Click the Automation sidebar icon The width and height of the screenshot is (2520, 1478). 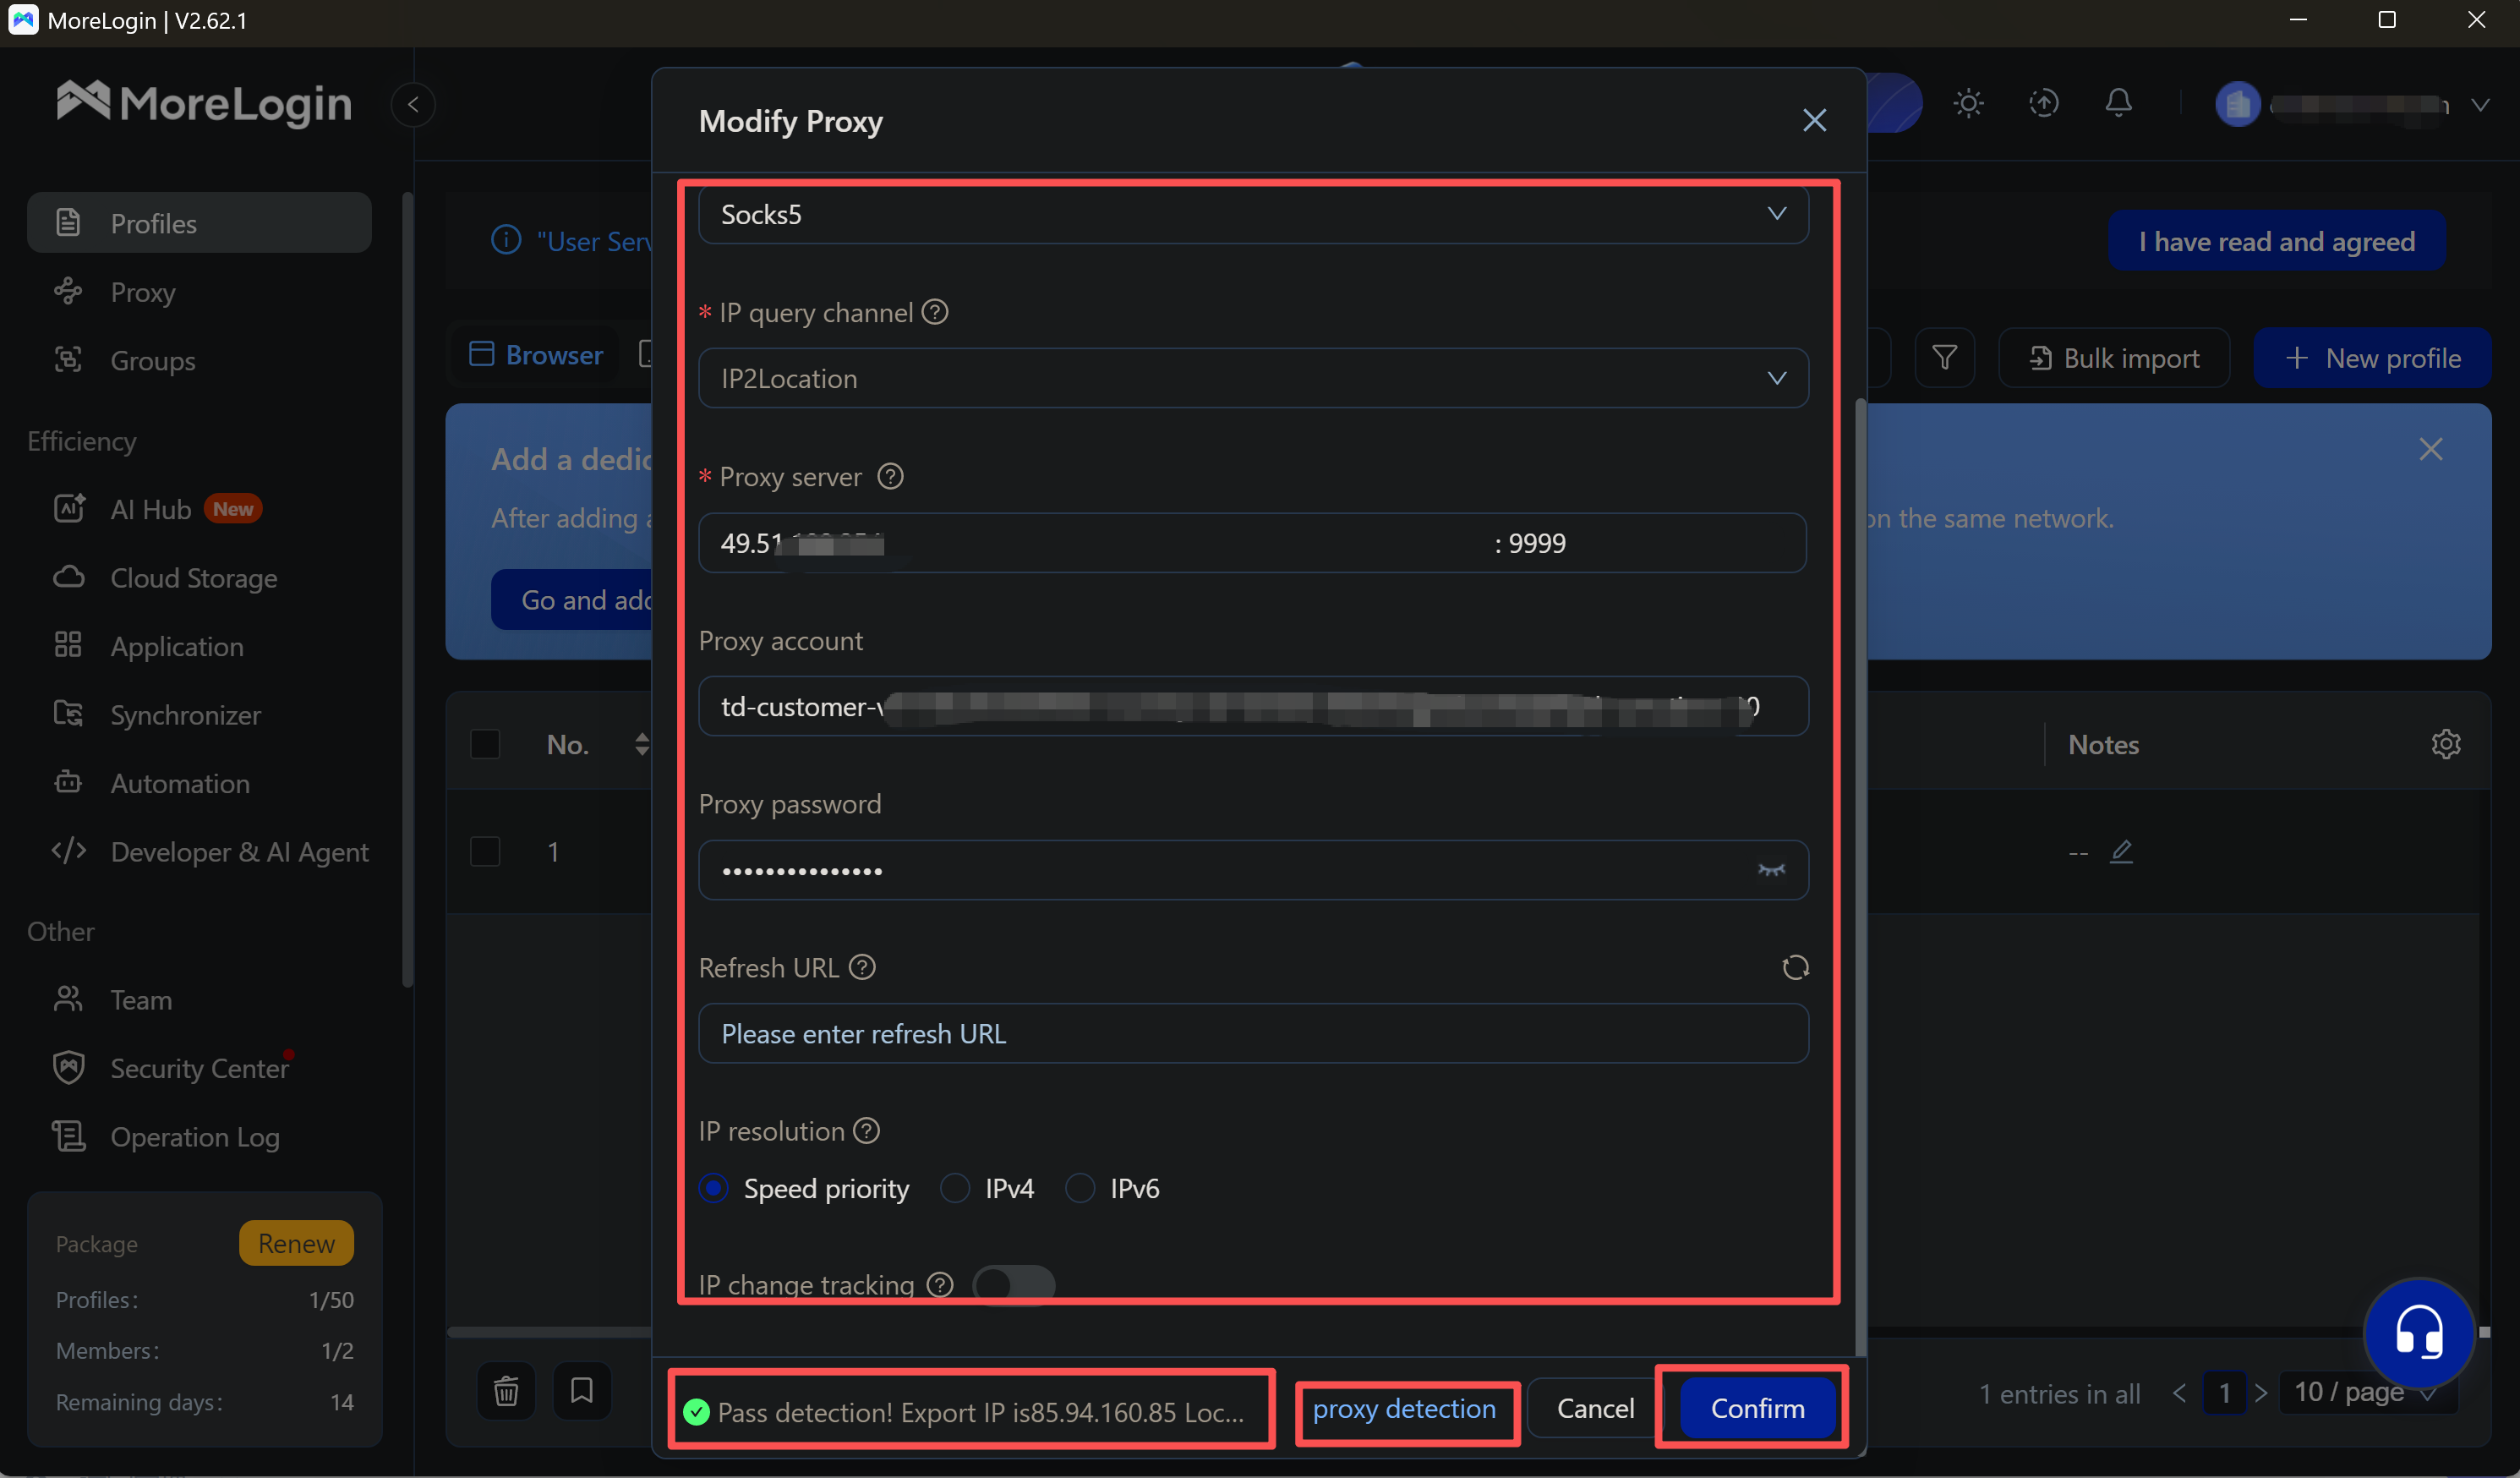[x=68, y=782]
